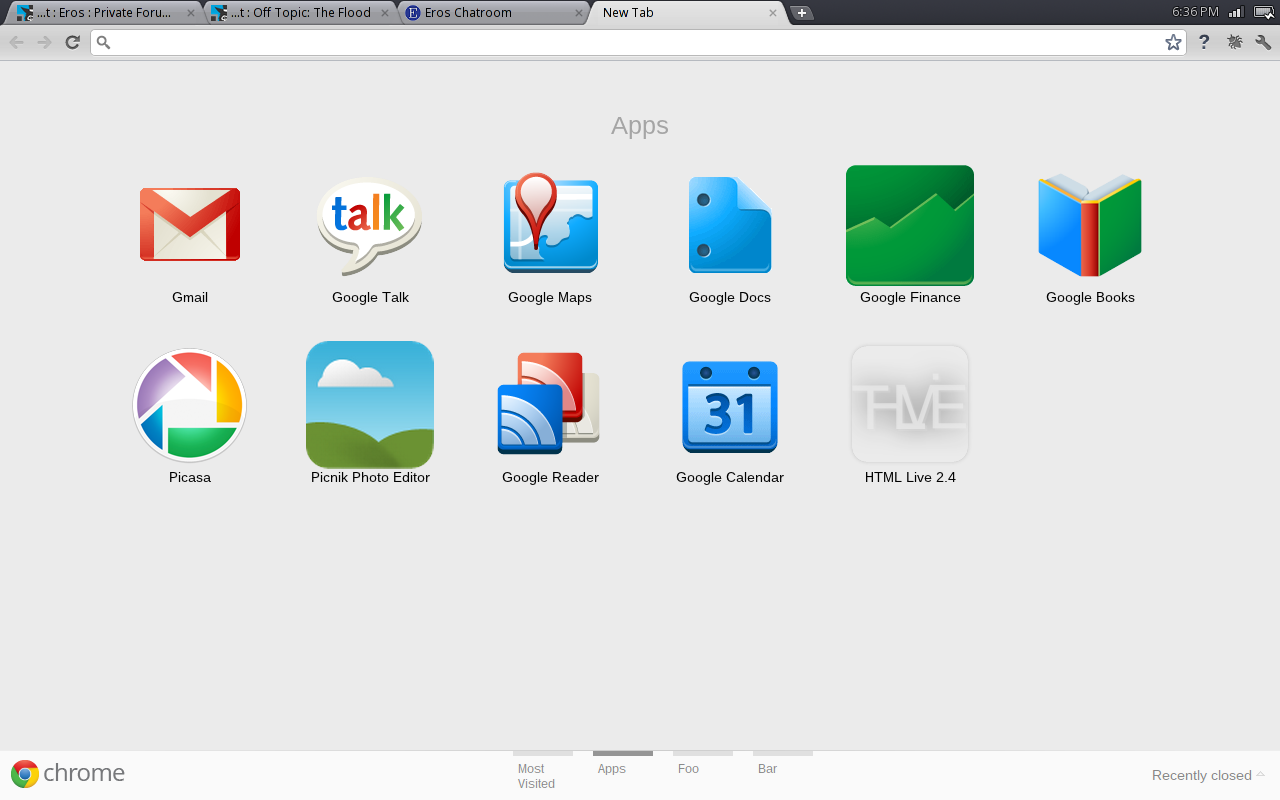The image size is (1280, 800).
Task: Open the Picasa app icon
Action: click(x=190, y=405)
